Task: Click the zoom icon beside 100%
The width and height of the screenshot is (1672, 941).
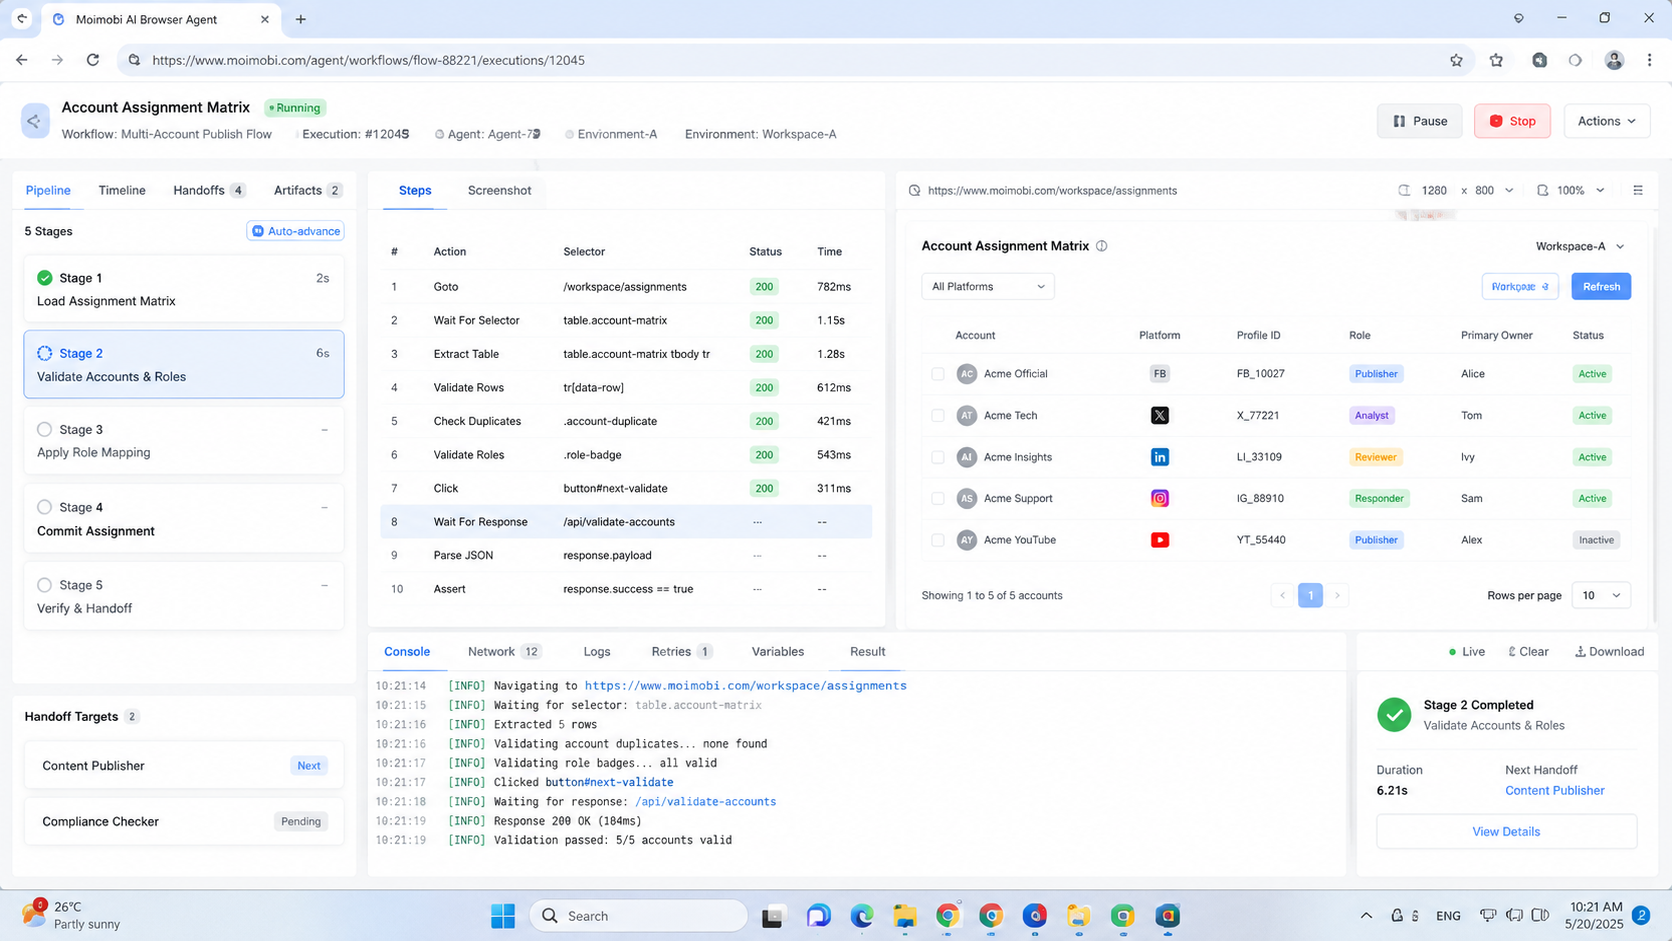Action: (1542, 190)
